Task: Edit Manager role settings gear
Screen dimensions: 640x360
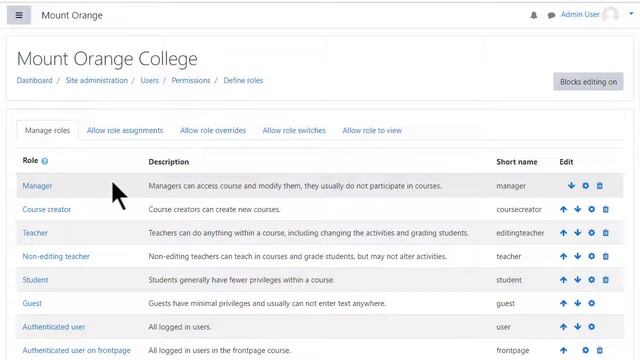Action: coord(585,186)
